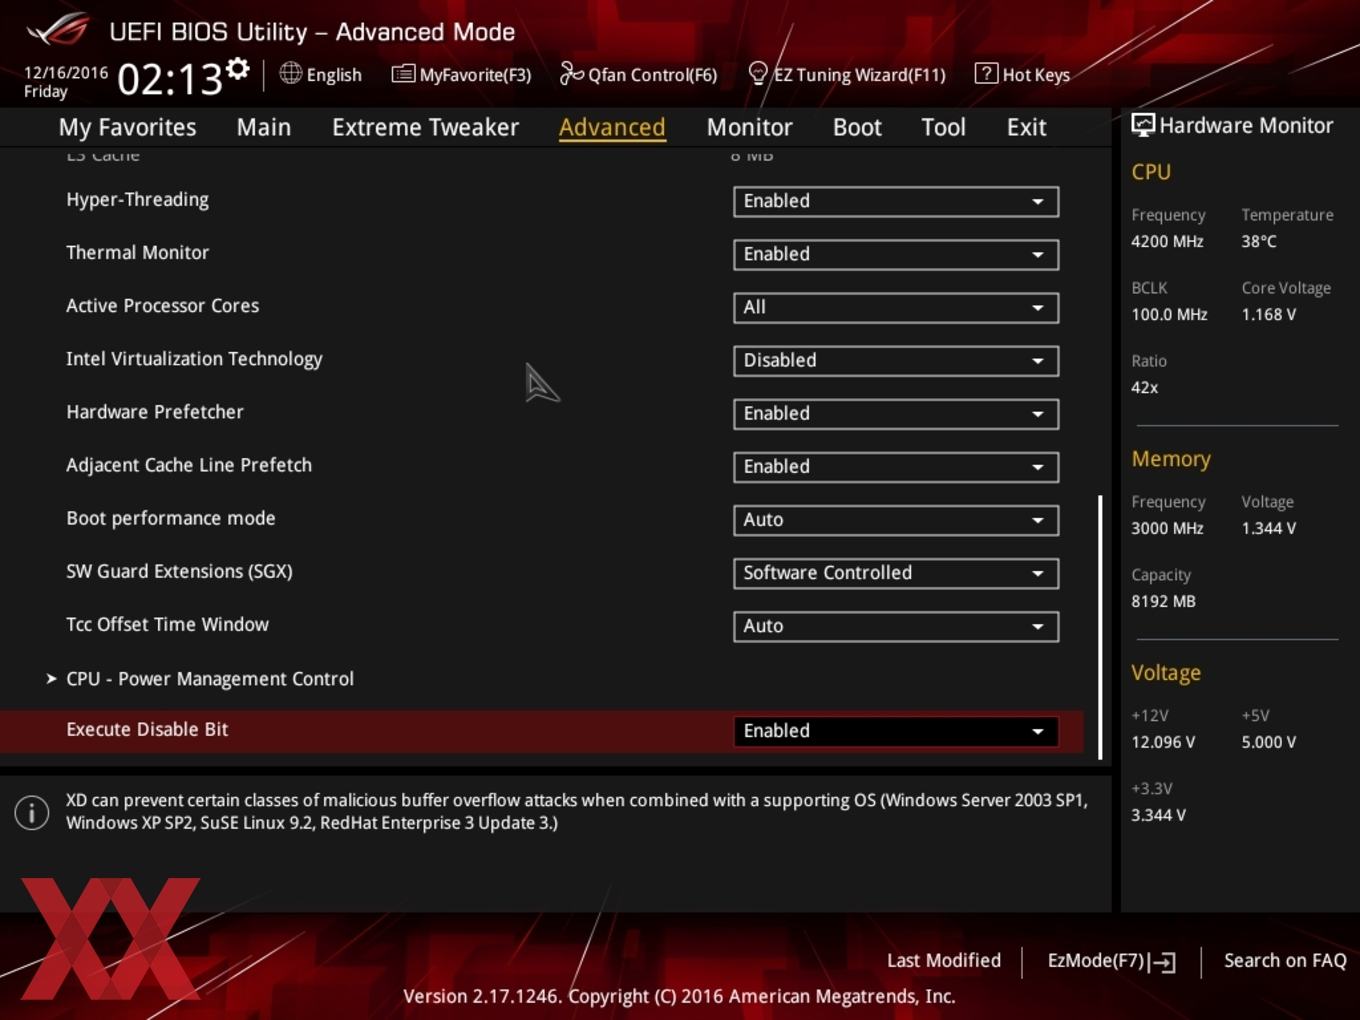
Task: Click the SW Guard Extensions (SGX) label
Action: pos(179,571)
